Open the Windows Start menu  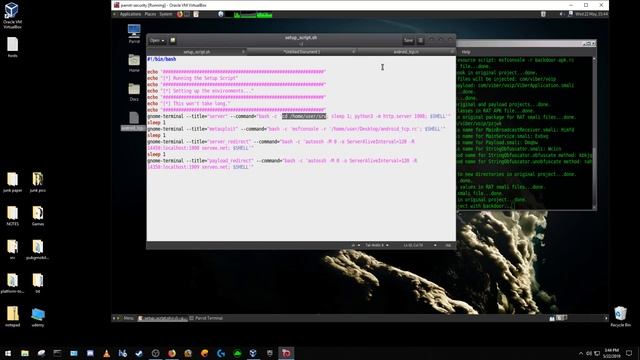pos(8,353)
